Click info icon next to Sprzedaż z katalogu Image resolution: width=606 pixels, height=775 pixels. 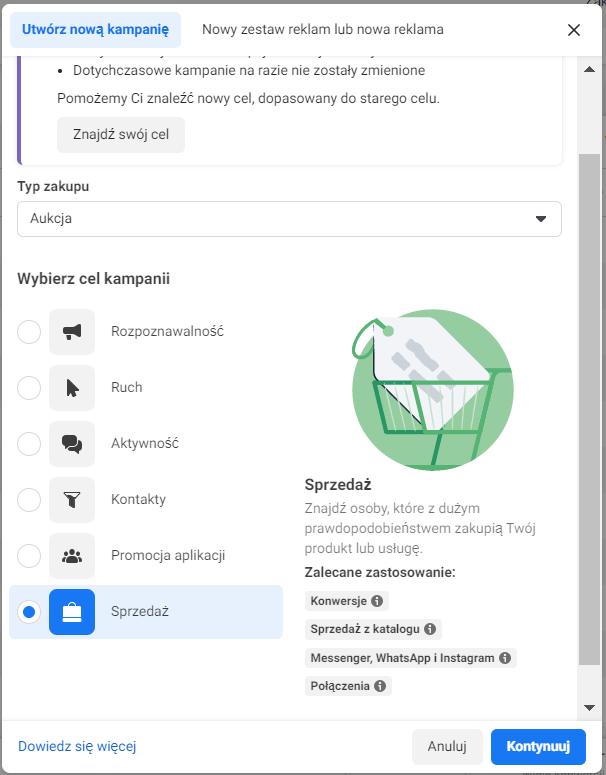430,629
